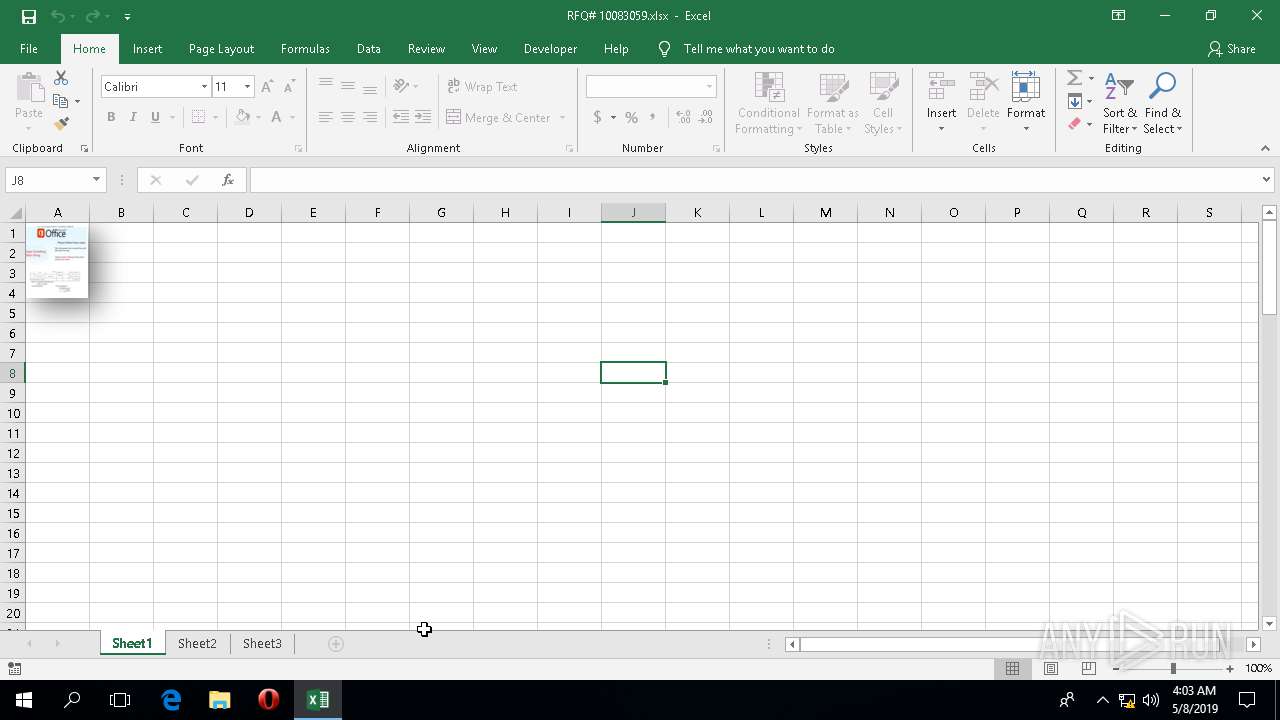Click Tell me what you want to do
The width and height of the screenshot is (1280, 720).
tap(758, 49)
